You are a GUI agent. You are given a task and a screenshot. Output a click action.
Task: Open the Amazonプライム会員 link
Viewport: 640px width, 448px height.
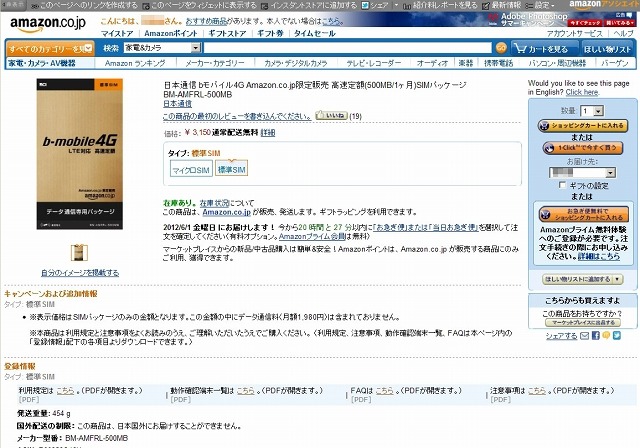click(312, 236)
